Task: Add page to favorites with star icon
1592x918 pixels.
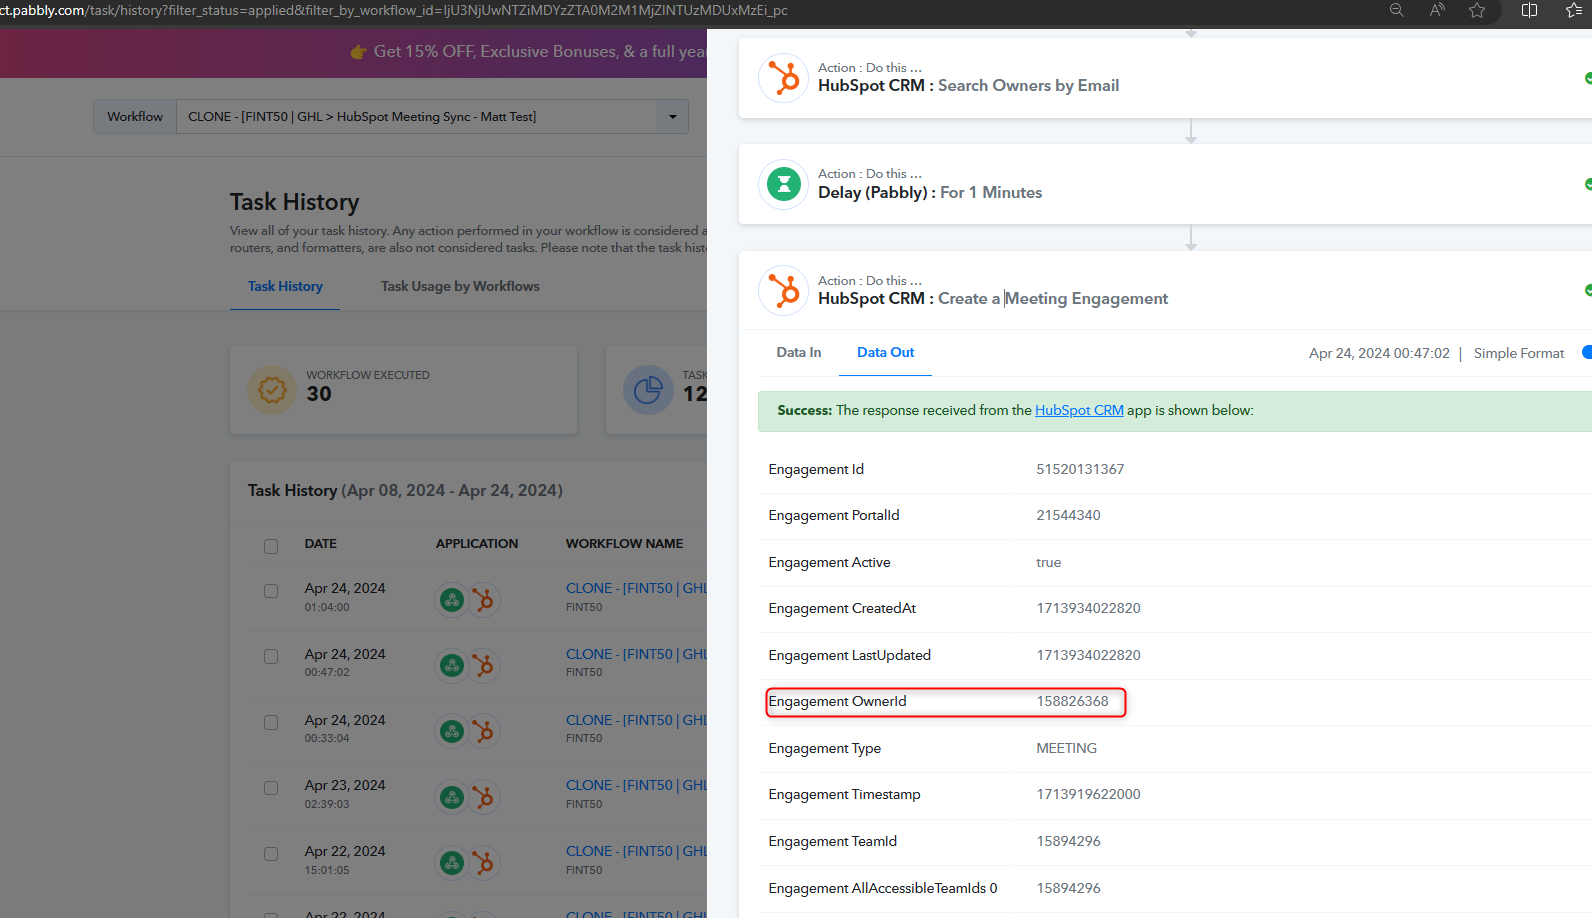Action: (1477, 10)
